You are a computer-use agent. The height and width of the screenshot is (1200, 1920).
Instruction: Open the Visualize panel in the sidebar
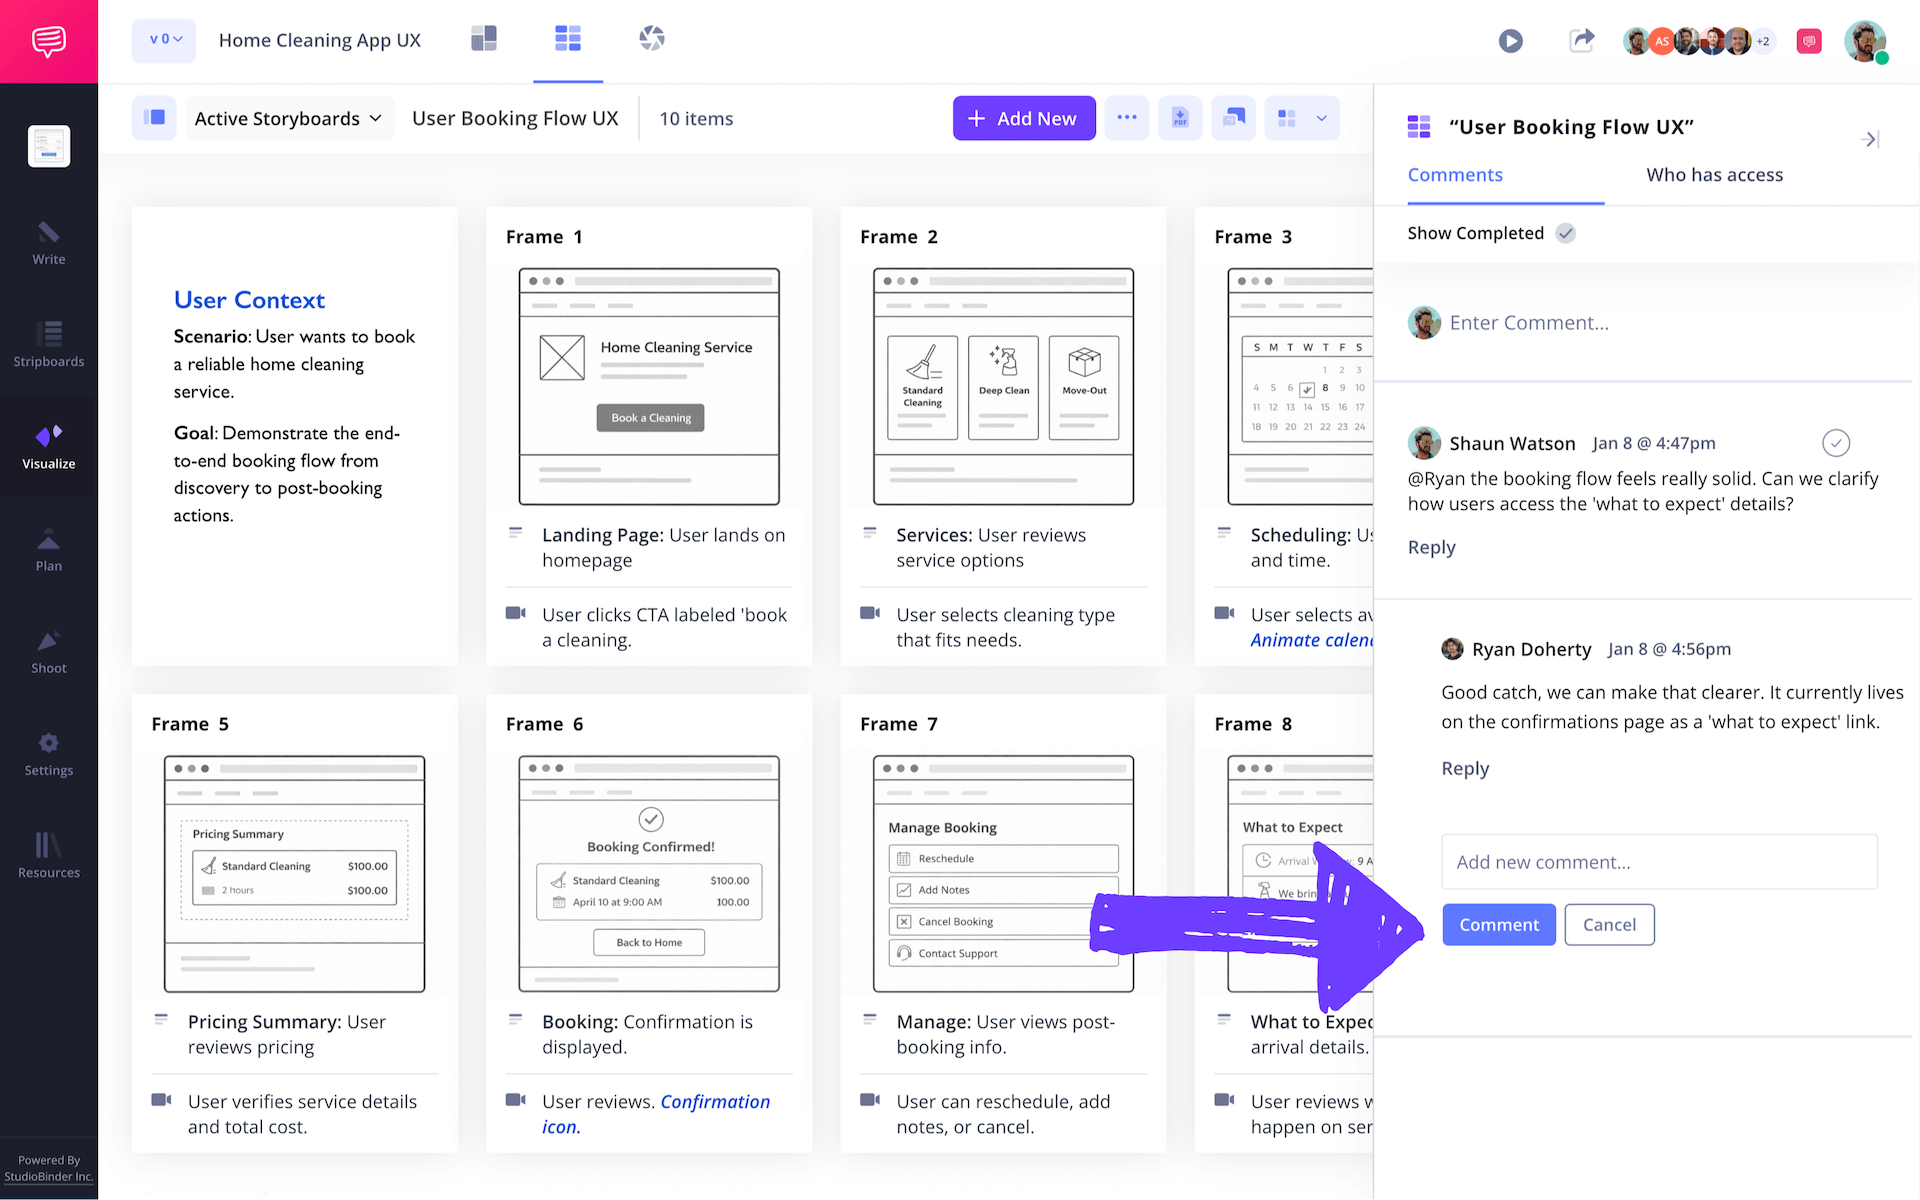[x=48, y=445]
